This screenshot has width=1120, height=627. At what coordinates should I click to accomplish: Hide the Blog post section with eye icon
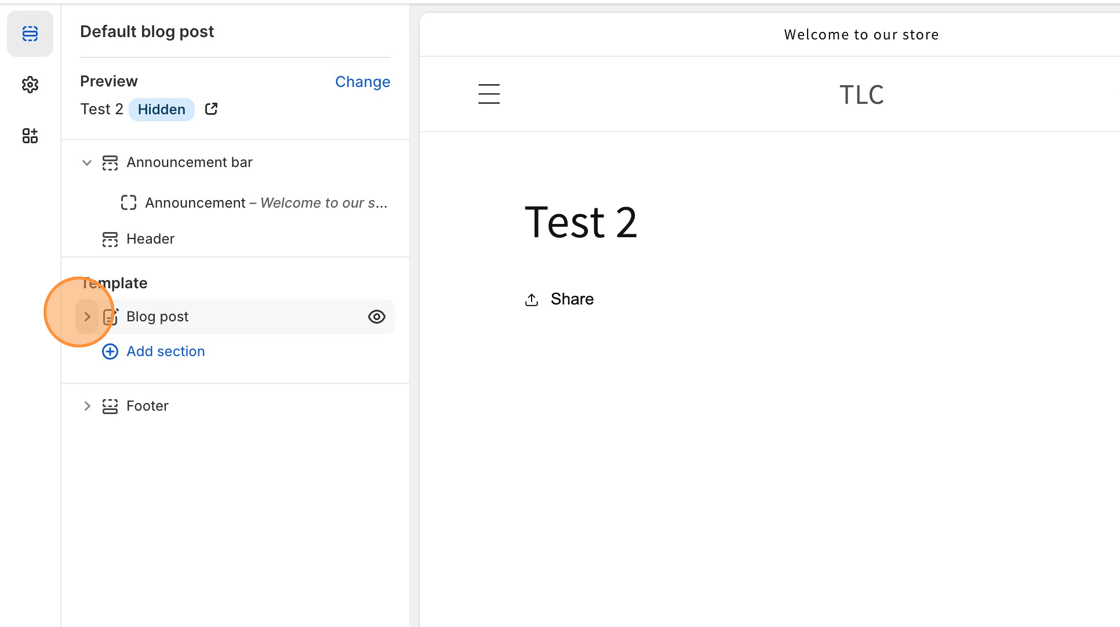376,317
